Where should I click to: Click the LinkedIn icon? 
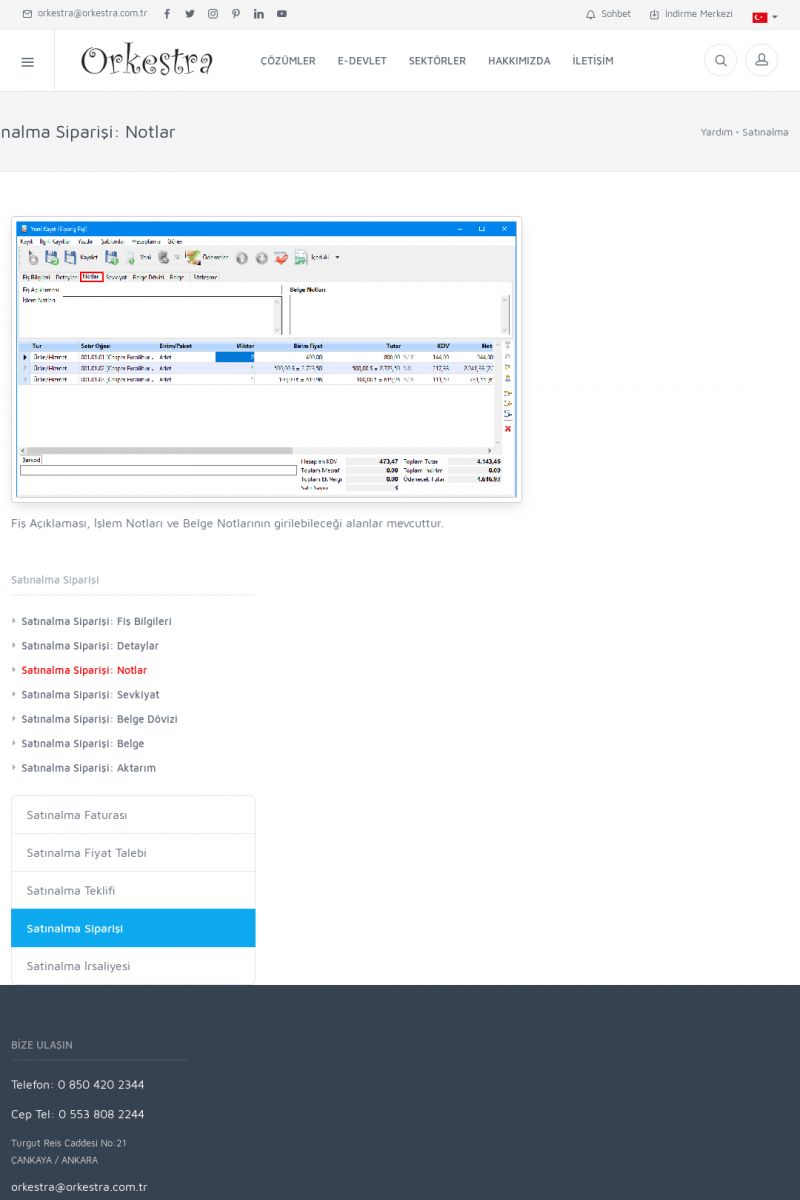[x=259, y=14]
